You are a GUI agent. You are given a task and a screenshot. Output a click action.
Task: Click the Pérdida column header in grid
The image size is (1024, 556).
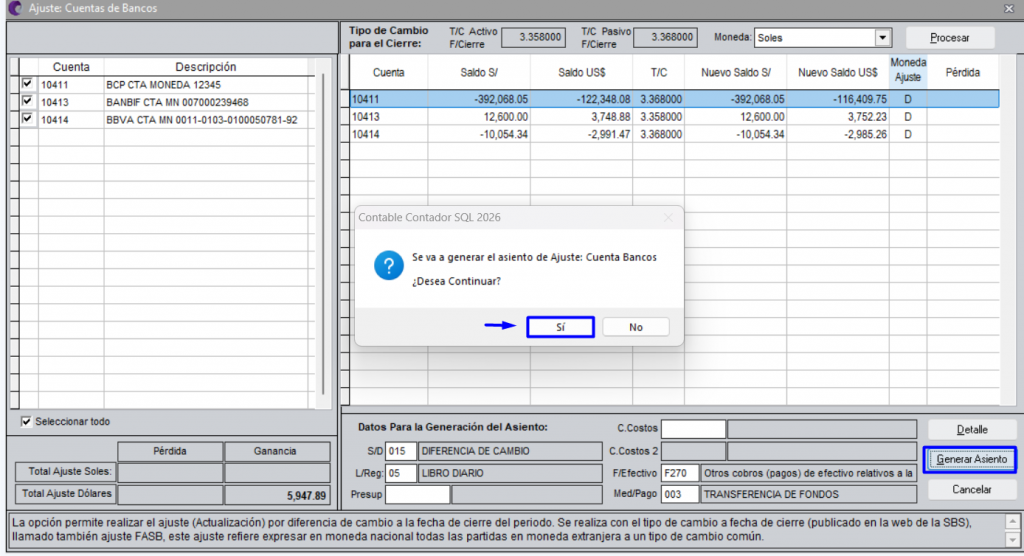pyautogui.click(x=963, y=73)
